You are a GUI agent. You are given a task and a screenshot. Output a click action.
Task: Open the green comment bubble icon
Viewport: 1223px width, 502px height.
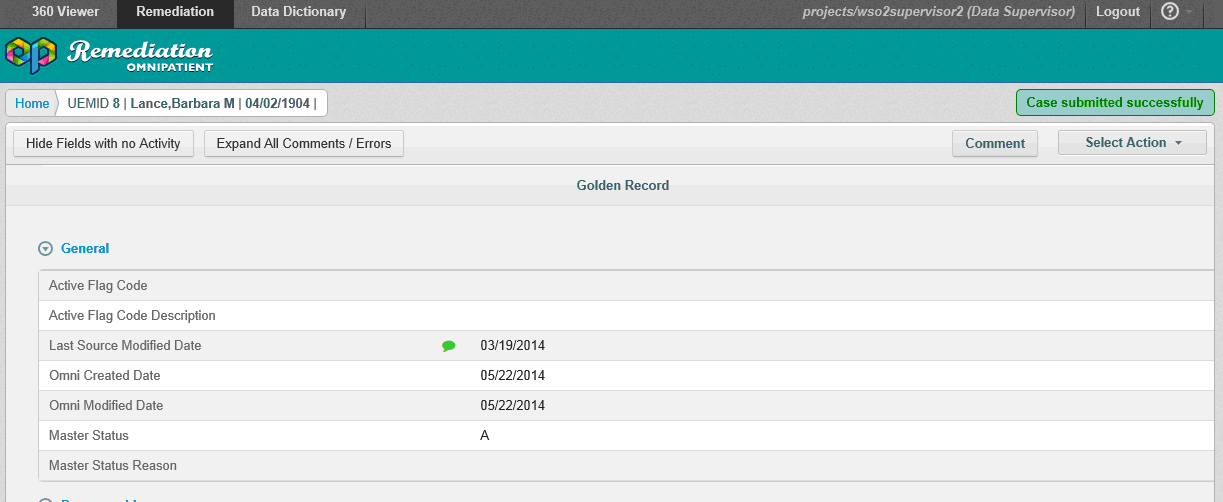click(449, 346)
